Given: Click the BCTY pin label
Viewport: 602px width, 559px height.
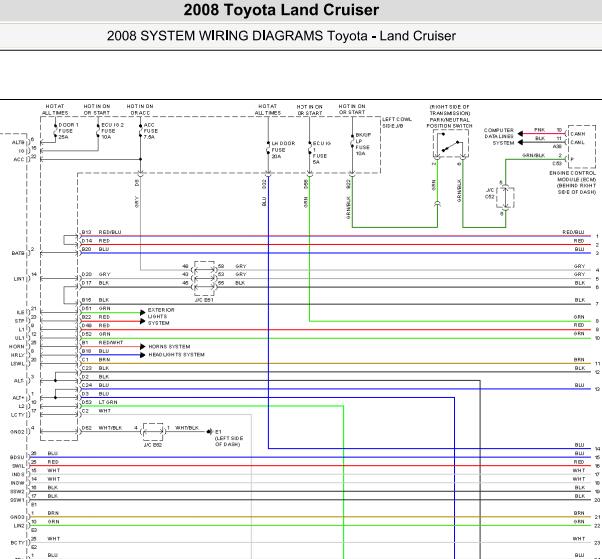Looking at the screenshot, I should click(18, 543).
